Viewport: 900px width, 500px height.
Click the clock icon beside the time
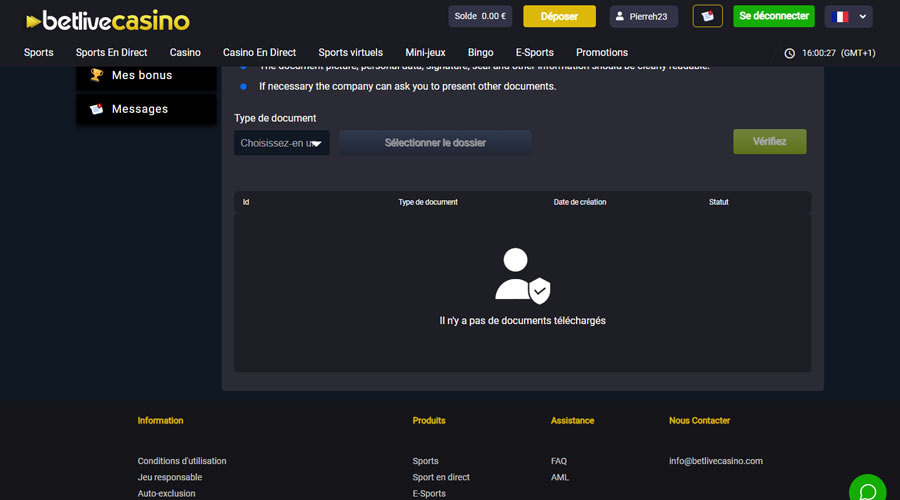[x=790, y=53]
